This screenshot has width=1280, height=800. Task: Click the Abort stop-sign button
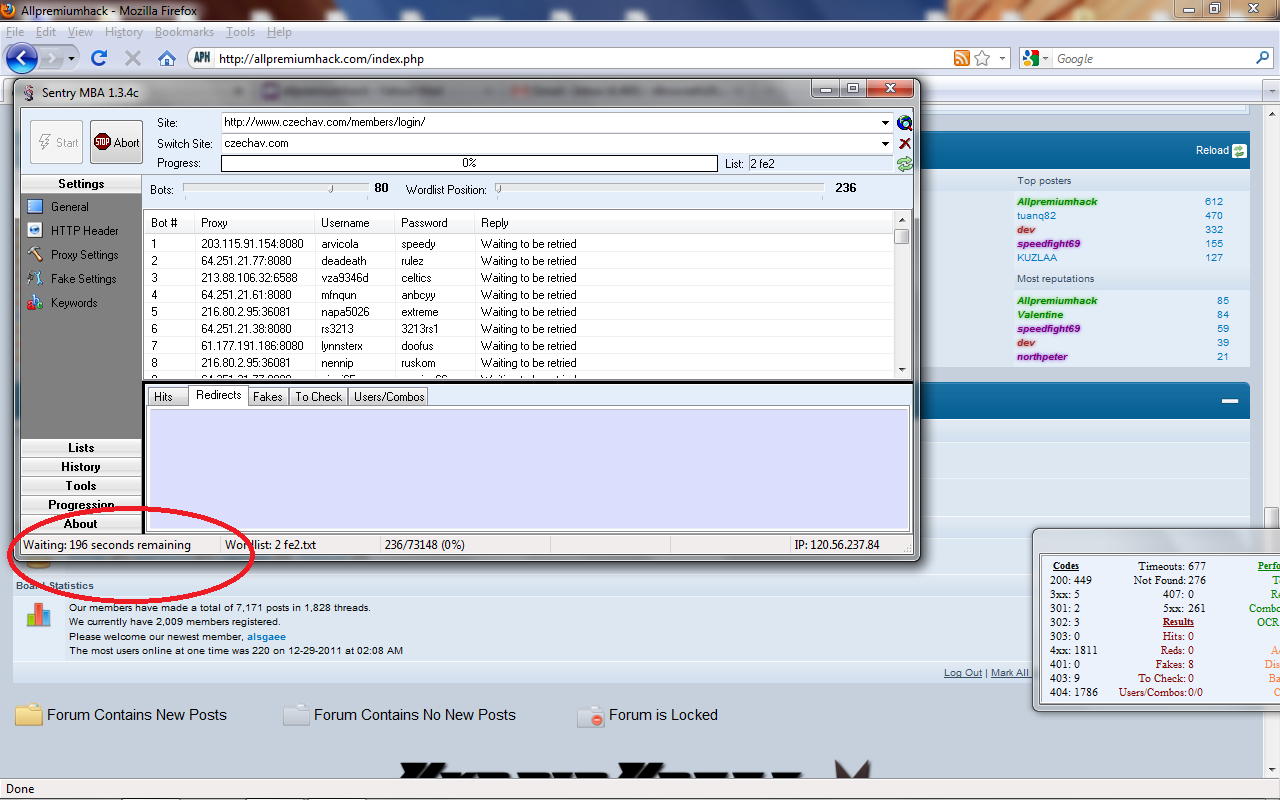(x=116, y=142)
